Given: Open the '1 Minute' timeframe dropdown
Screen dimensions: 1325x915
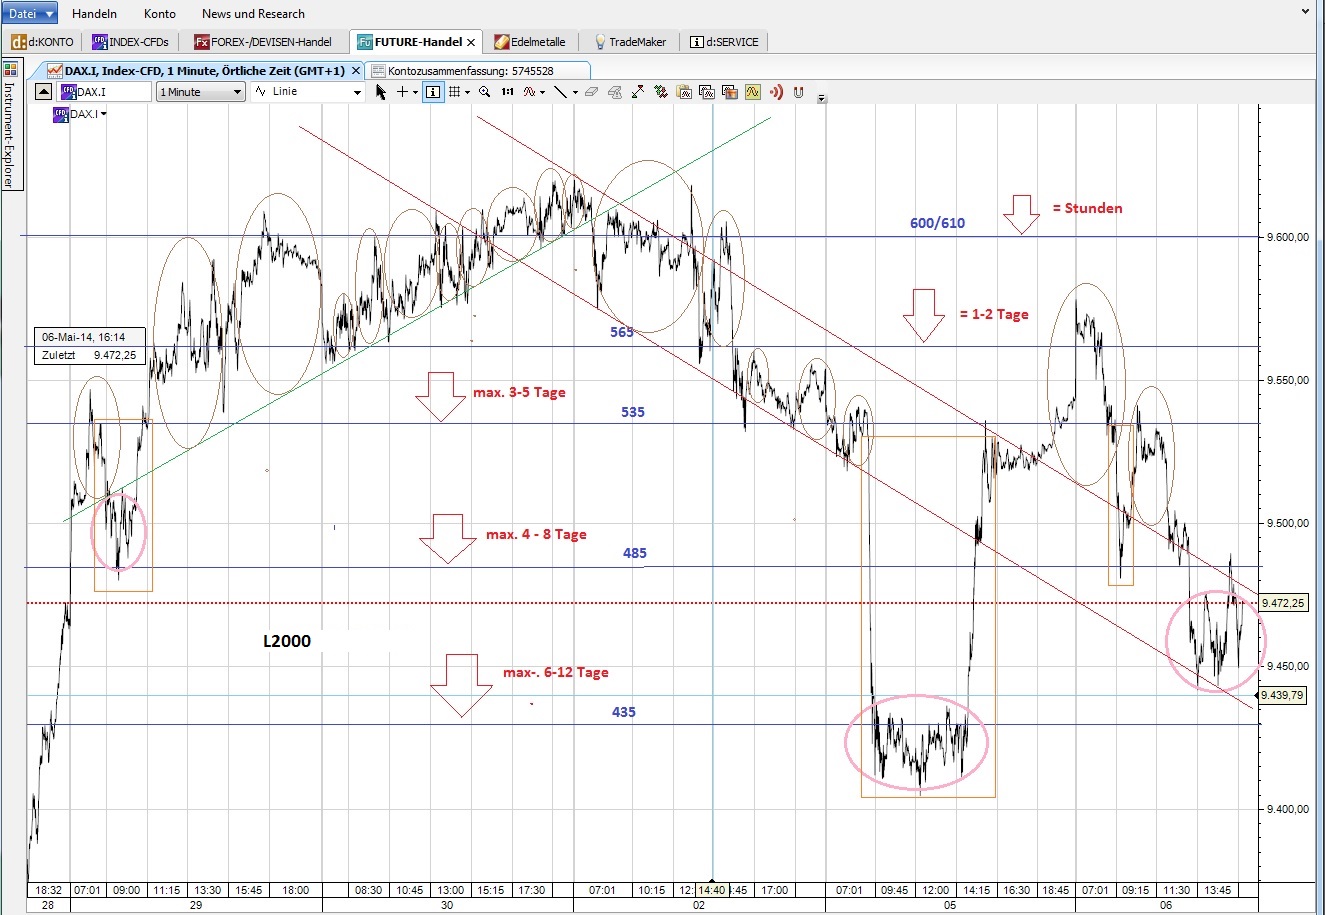Looking at the screenshot, I should coord(200,91).
